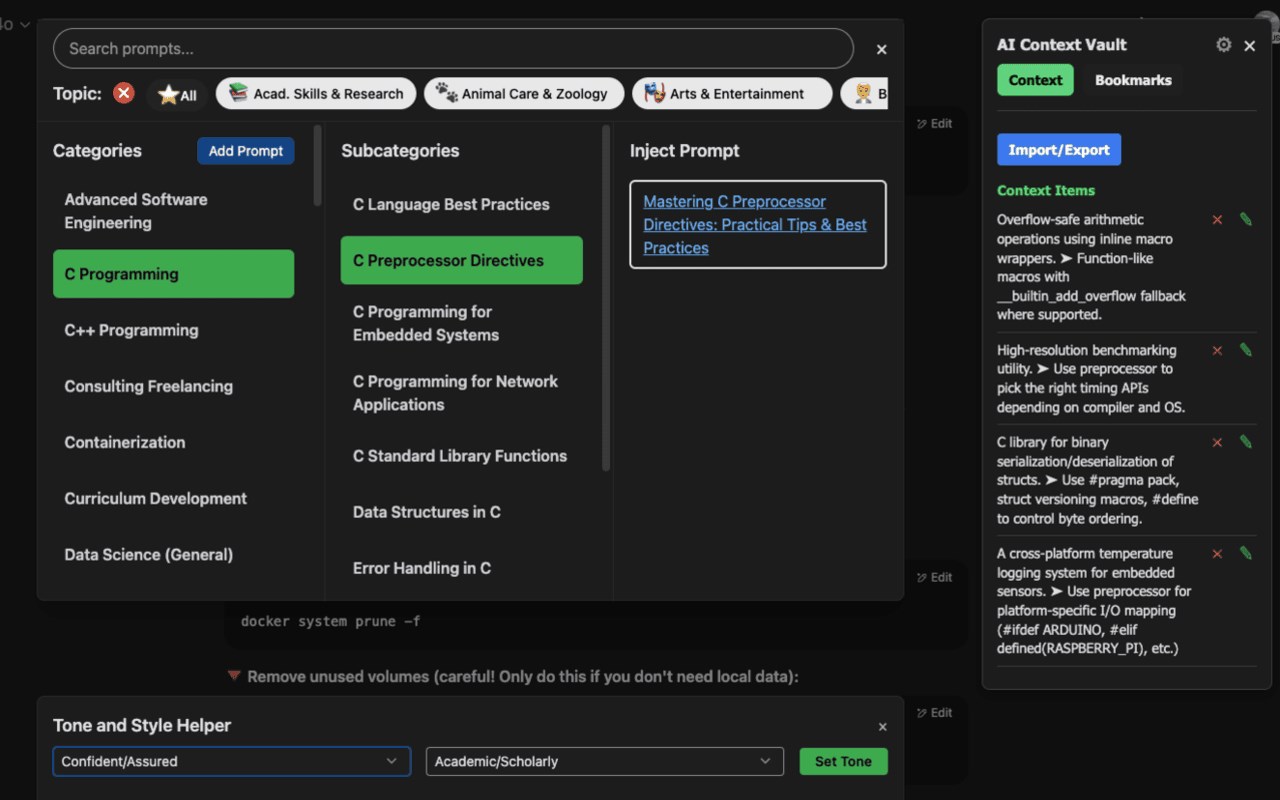1280x800 pixels.
Task: Open AI Context Vault settings gear
Action: (x=1223, y=45)
